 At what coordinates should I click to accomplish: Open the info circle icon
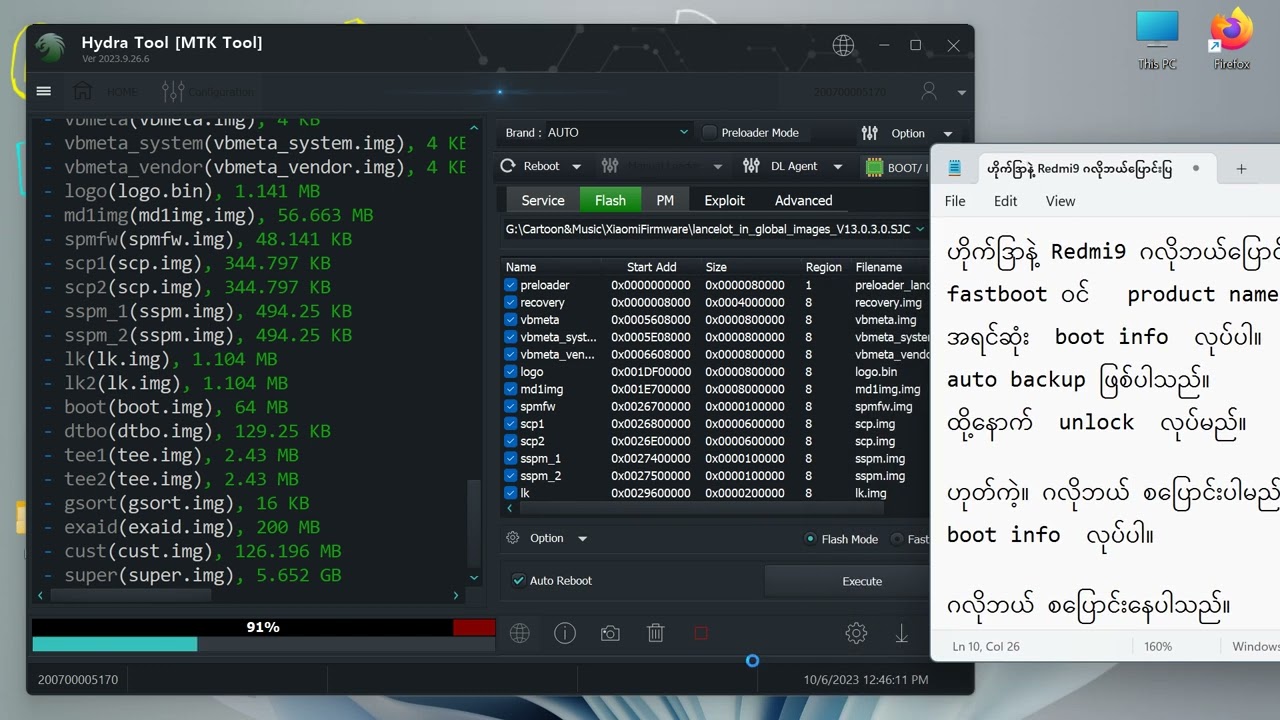click(x=565, y=633)
